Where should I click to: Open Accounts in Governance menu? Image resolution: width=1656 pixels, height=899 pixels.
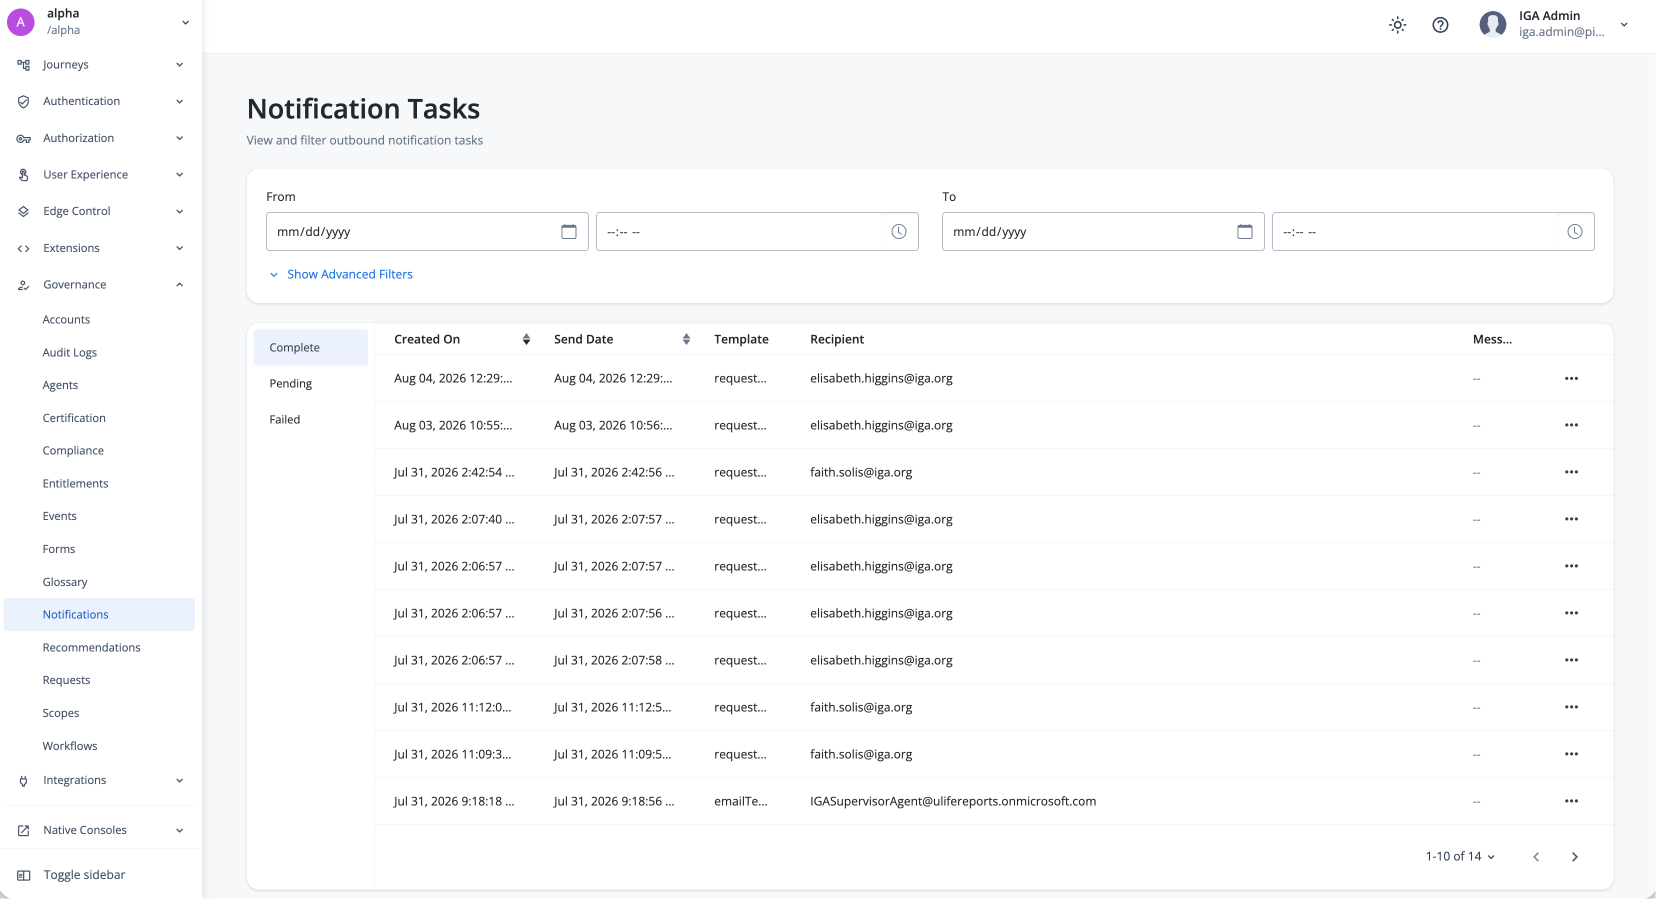(66, 320)
